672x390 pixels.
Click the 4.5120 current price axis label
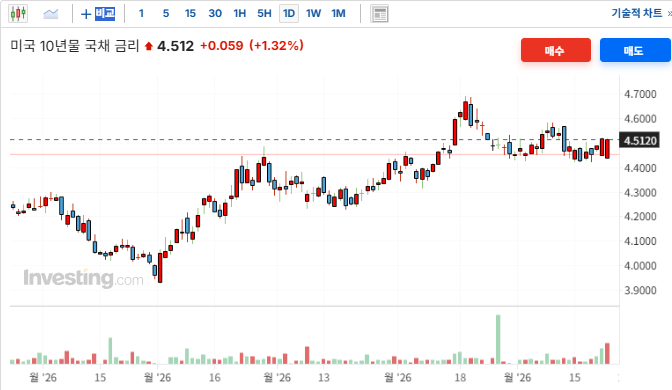640,141
